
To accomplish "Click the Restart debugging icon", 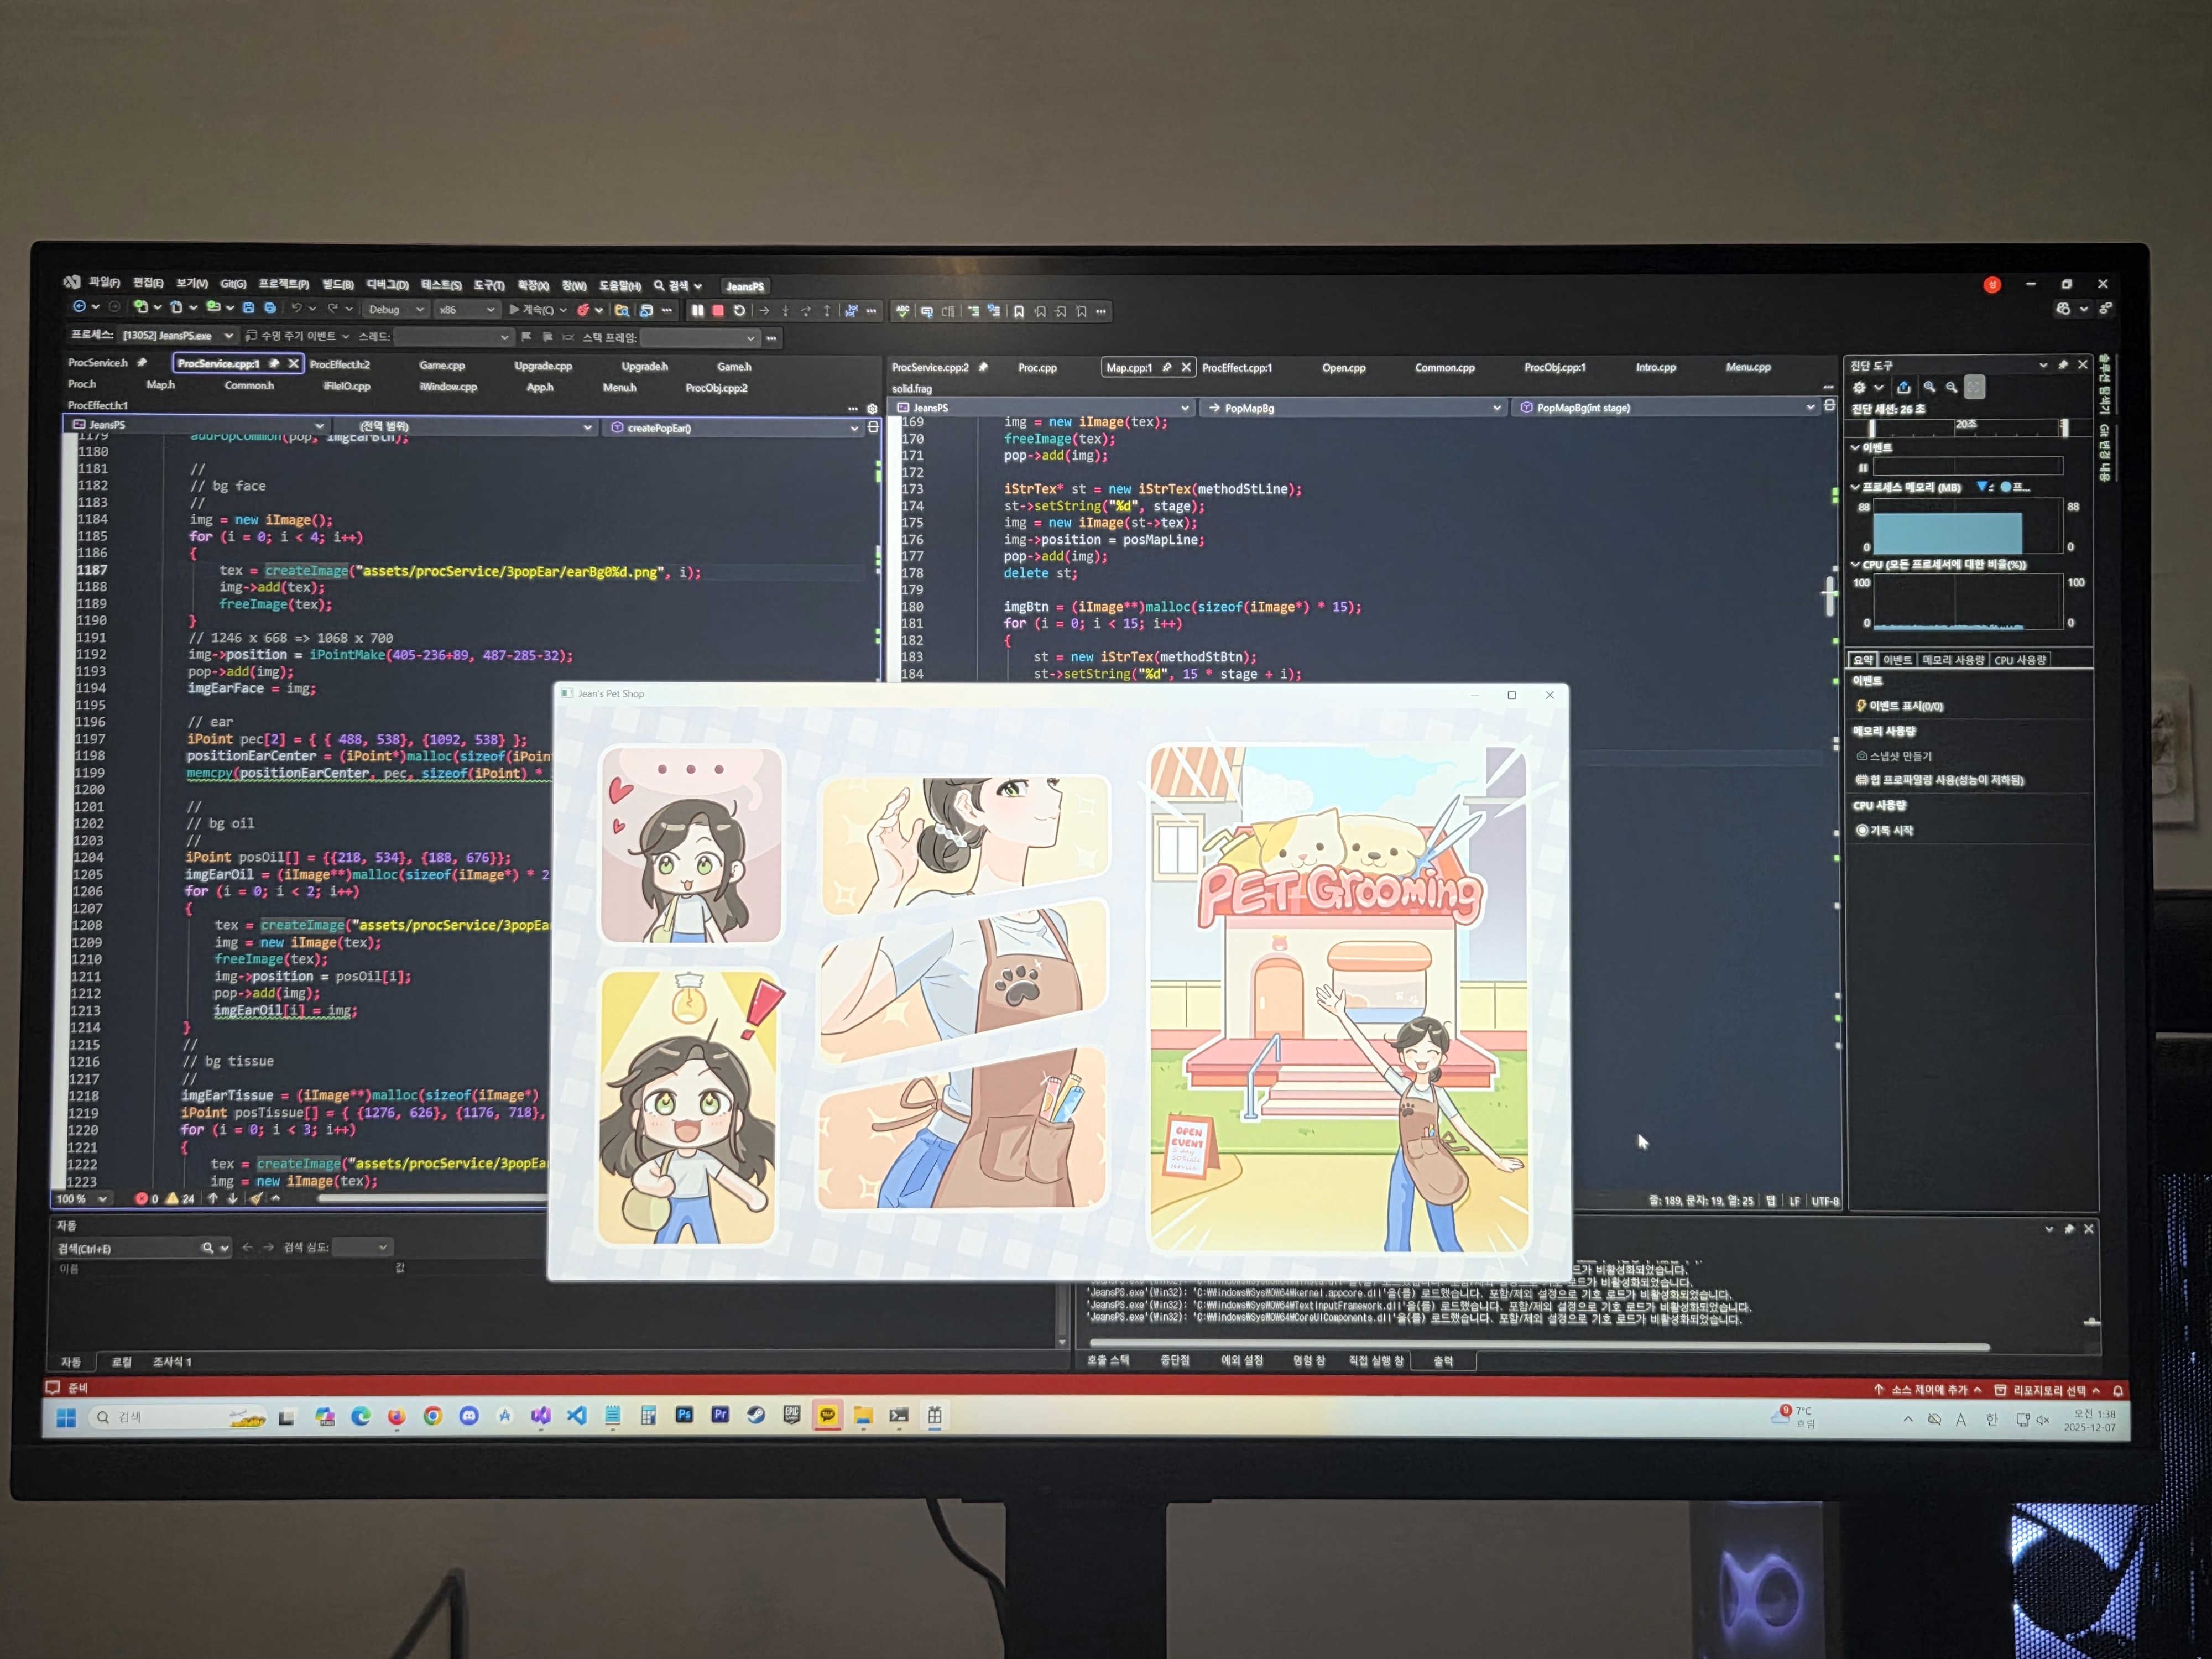I will coord(739,311).
